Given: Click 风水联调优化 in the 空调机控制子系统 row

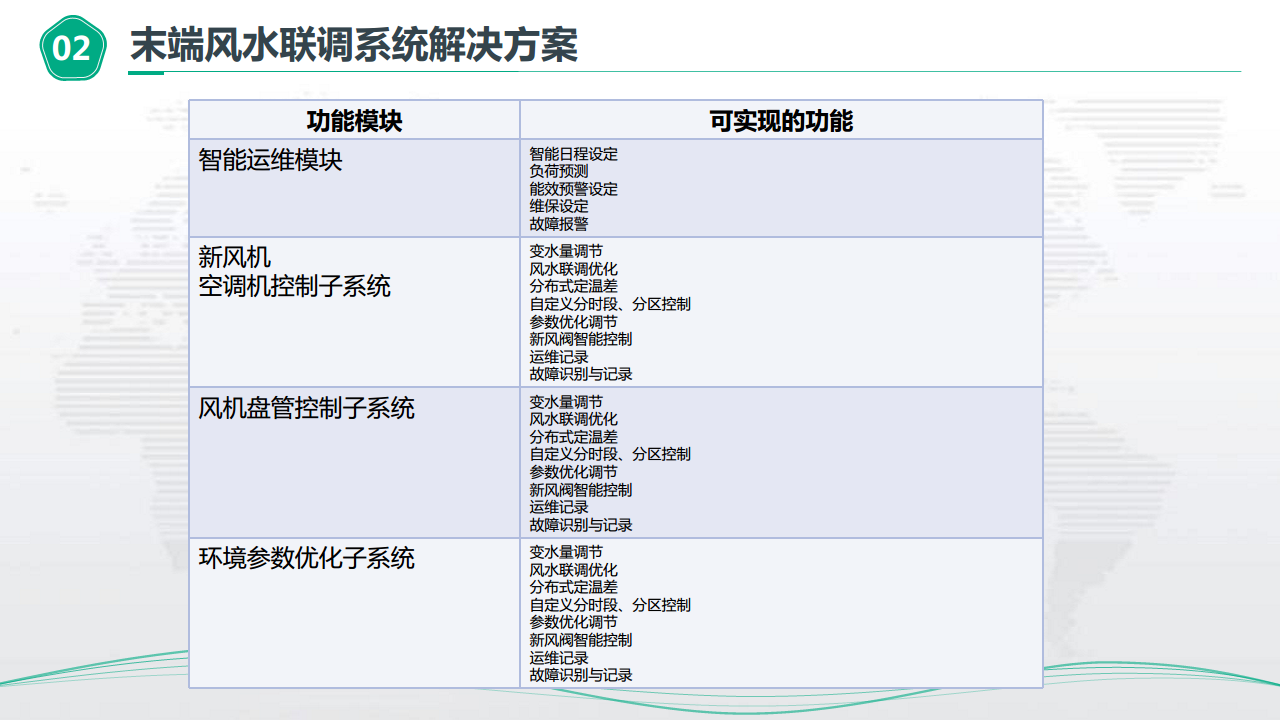Looking at the screenshot, I should [574, 269].
